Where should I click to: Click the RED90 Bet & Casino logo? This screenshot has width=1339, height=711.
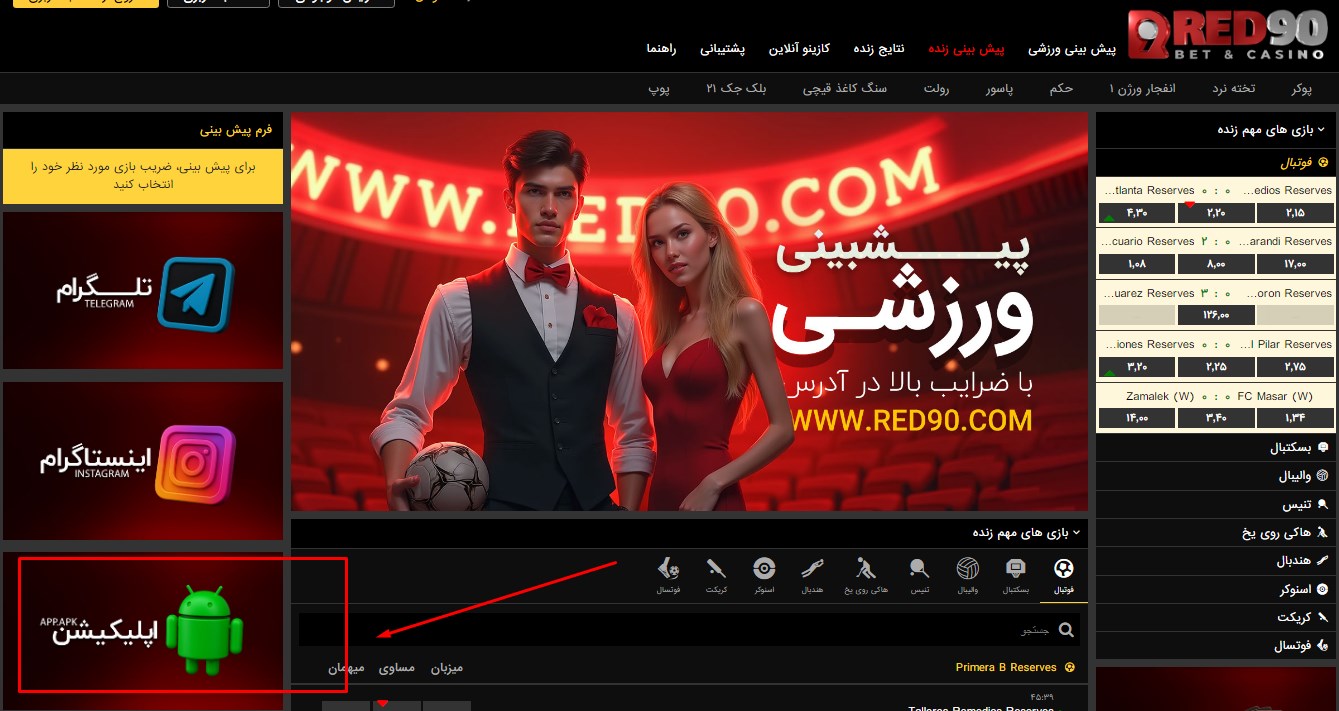pyautogui.click(x=1226, y=36)
